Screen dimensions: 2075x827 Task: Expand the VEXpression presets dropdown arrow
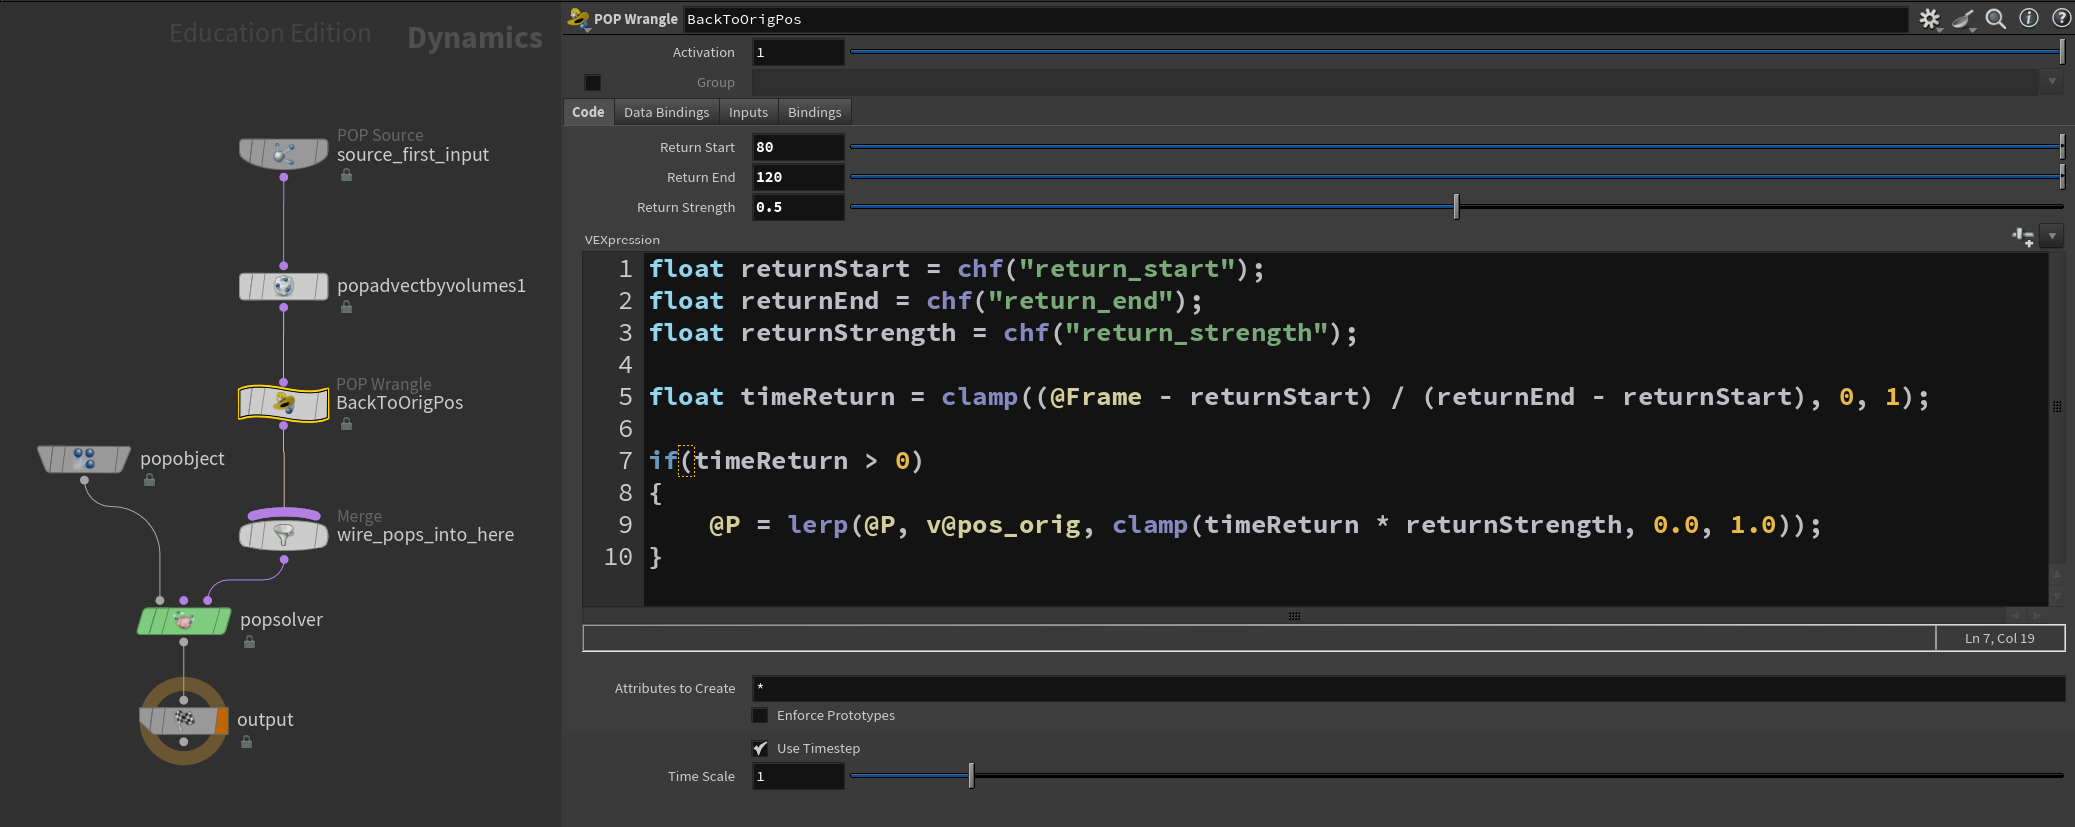(x=2052, y=237)
